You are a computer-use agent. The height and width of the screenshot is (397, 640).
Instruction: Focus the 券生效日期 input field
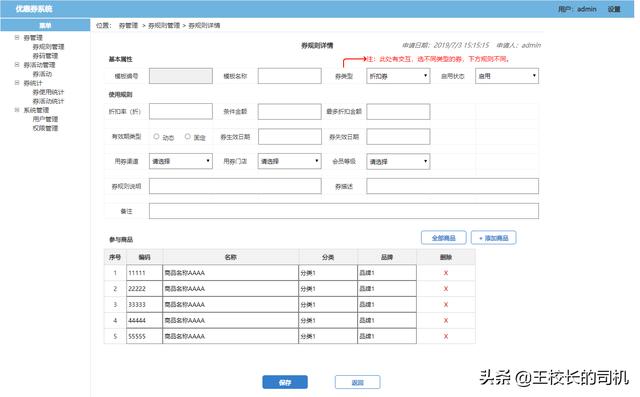click(x=289, y=137)
